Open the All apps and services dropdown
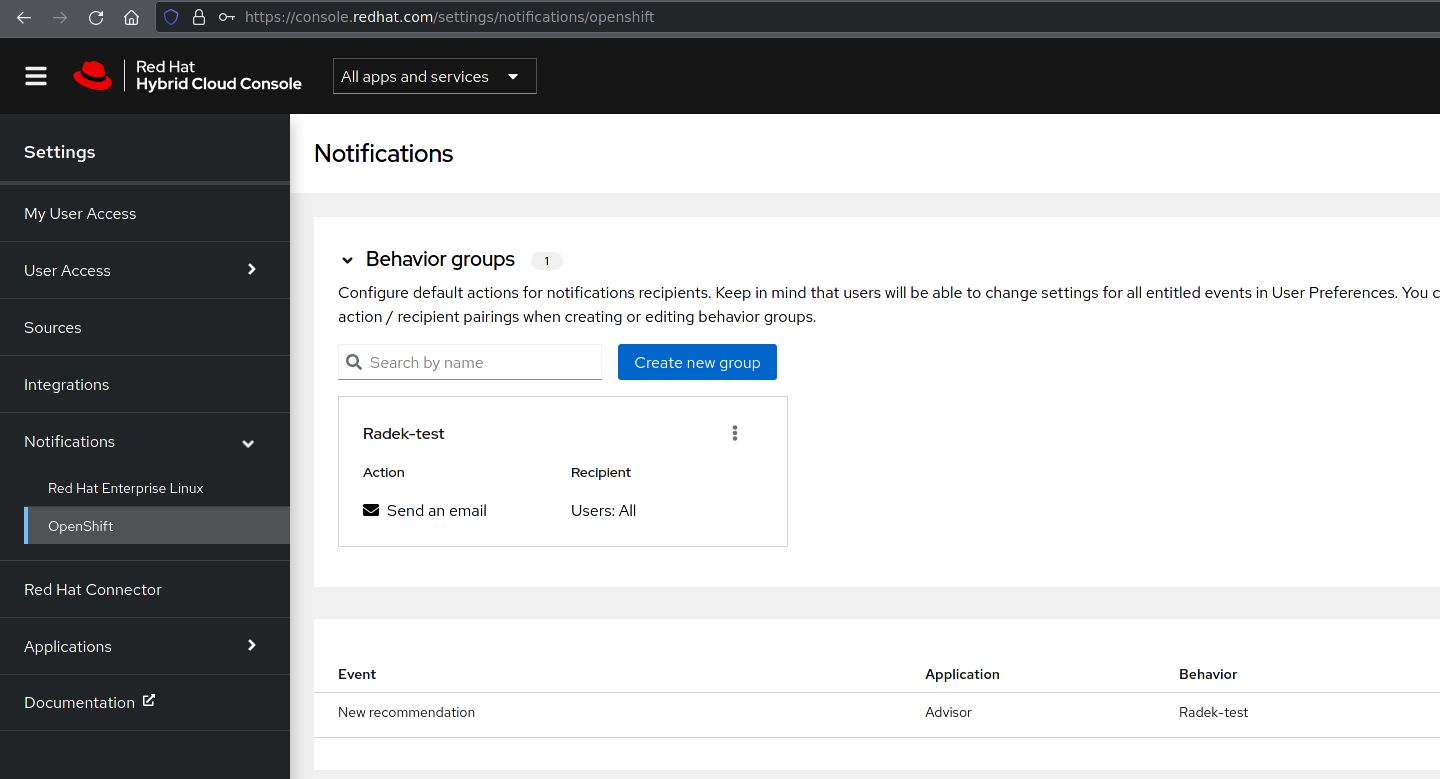This screenshot has height=779, width=1440. [434, 75]
